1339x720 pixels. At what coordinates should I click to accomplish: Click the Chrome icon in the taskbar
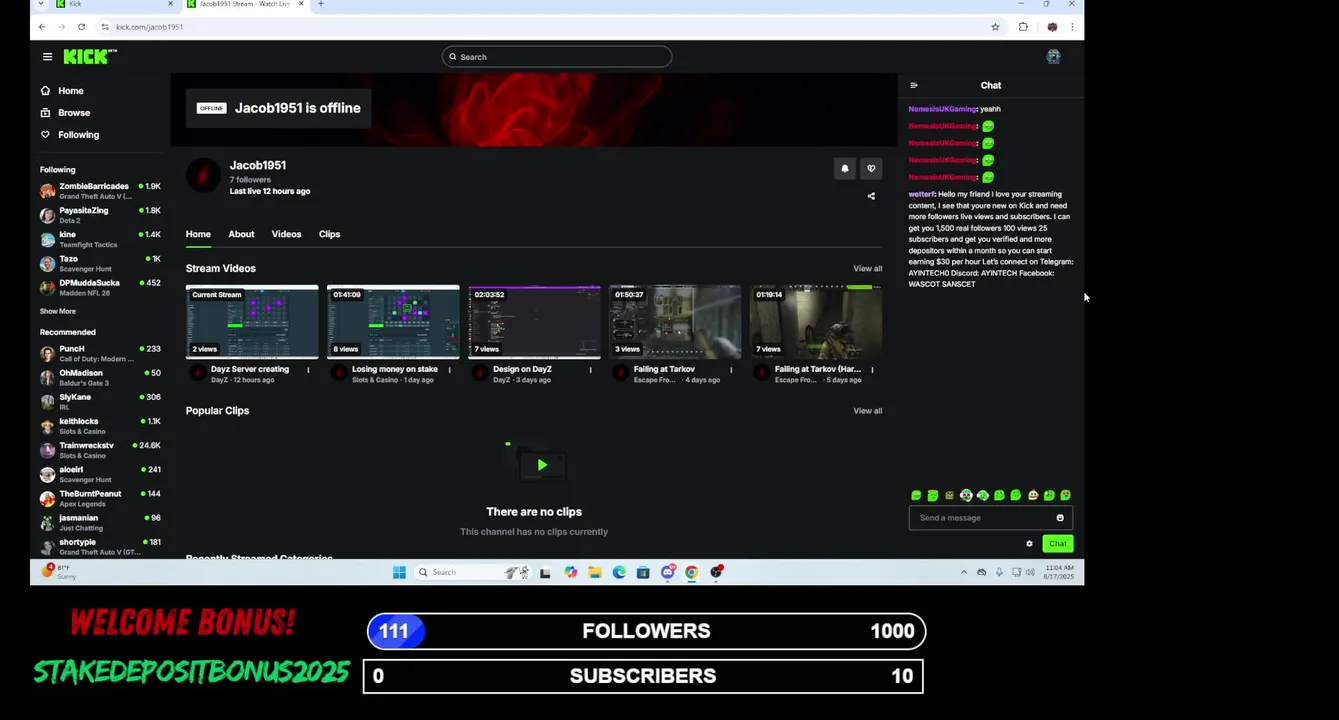(x=691, y=572)
